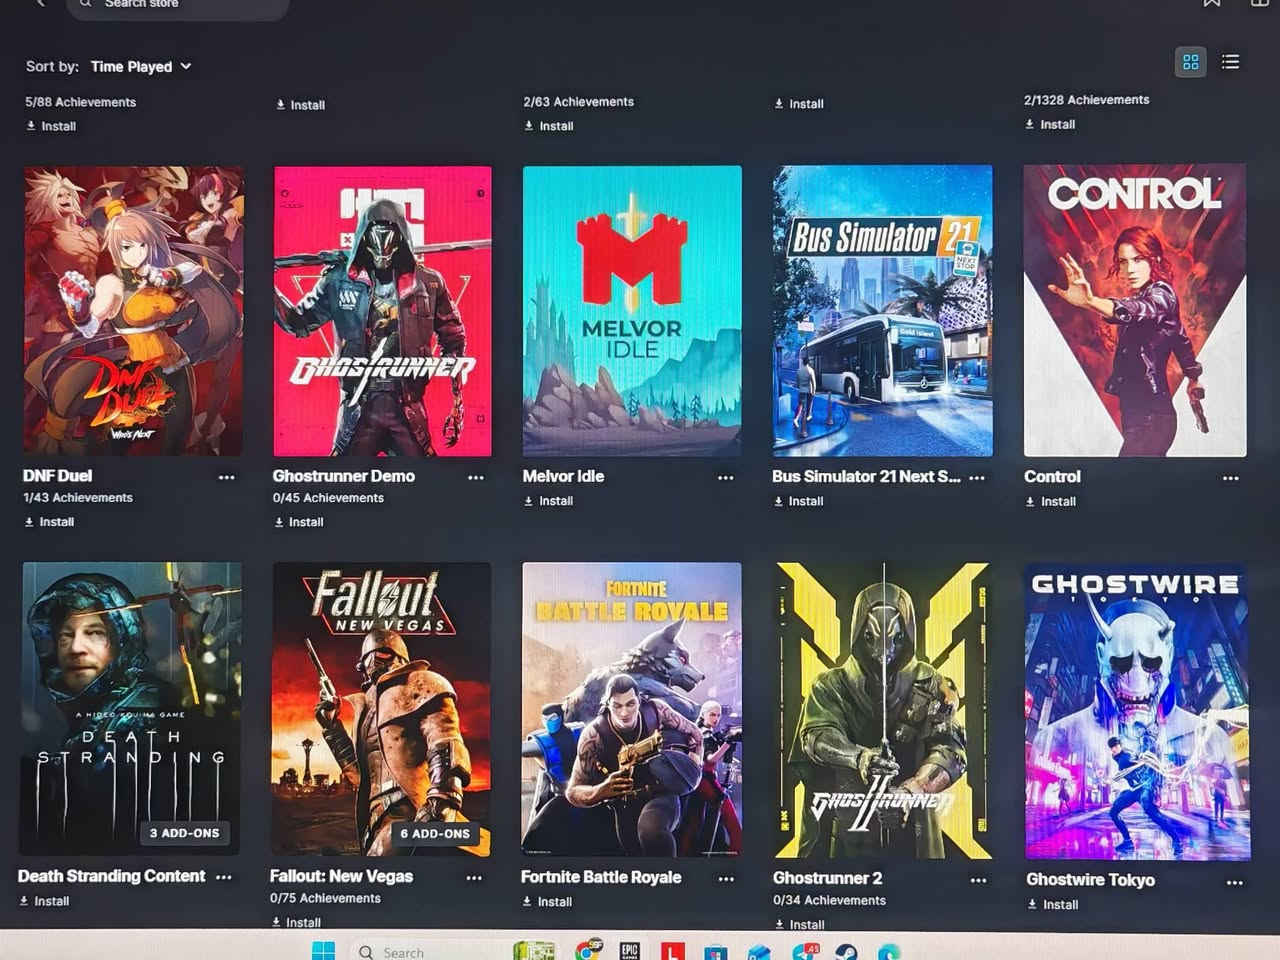
Task: Open more options for Control
Action: [x=1231, y=478]
